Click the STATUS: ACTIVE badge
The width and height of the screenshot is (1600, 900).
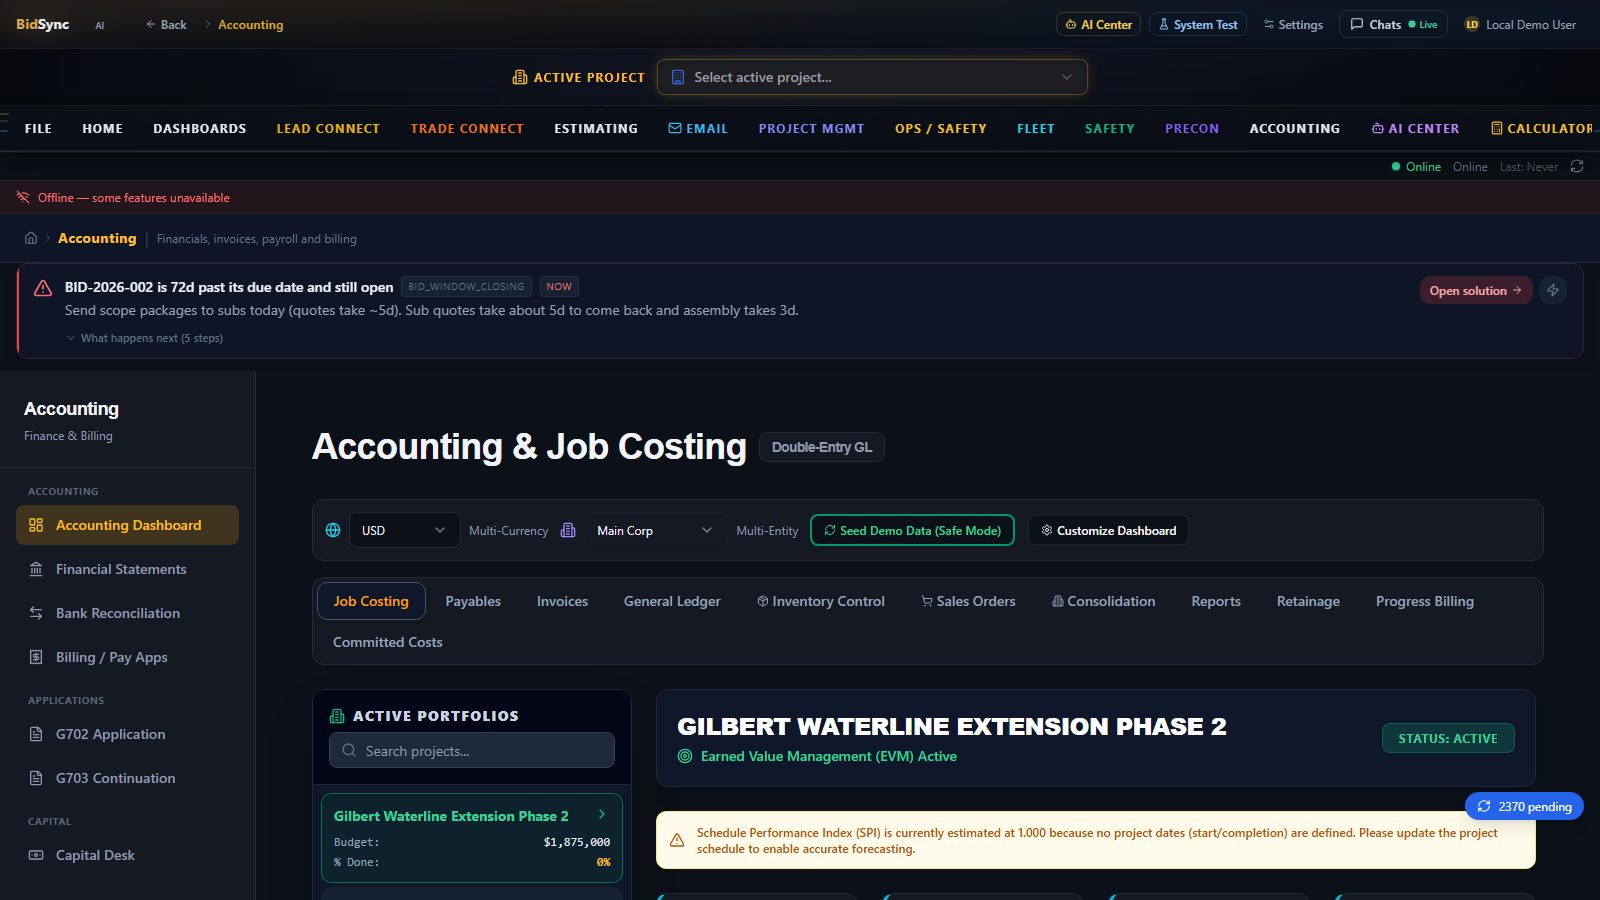(1448, 738)
